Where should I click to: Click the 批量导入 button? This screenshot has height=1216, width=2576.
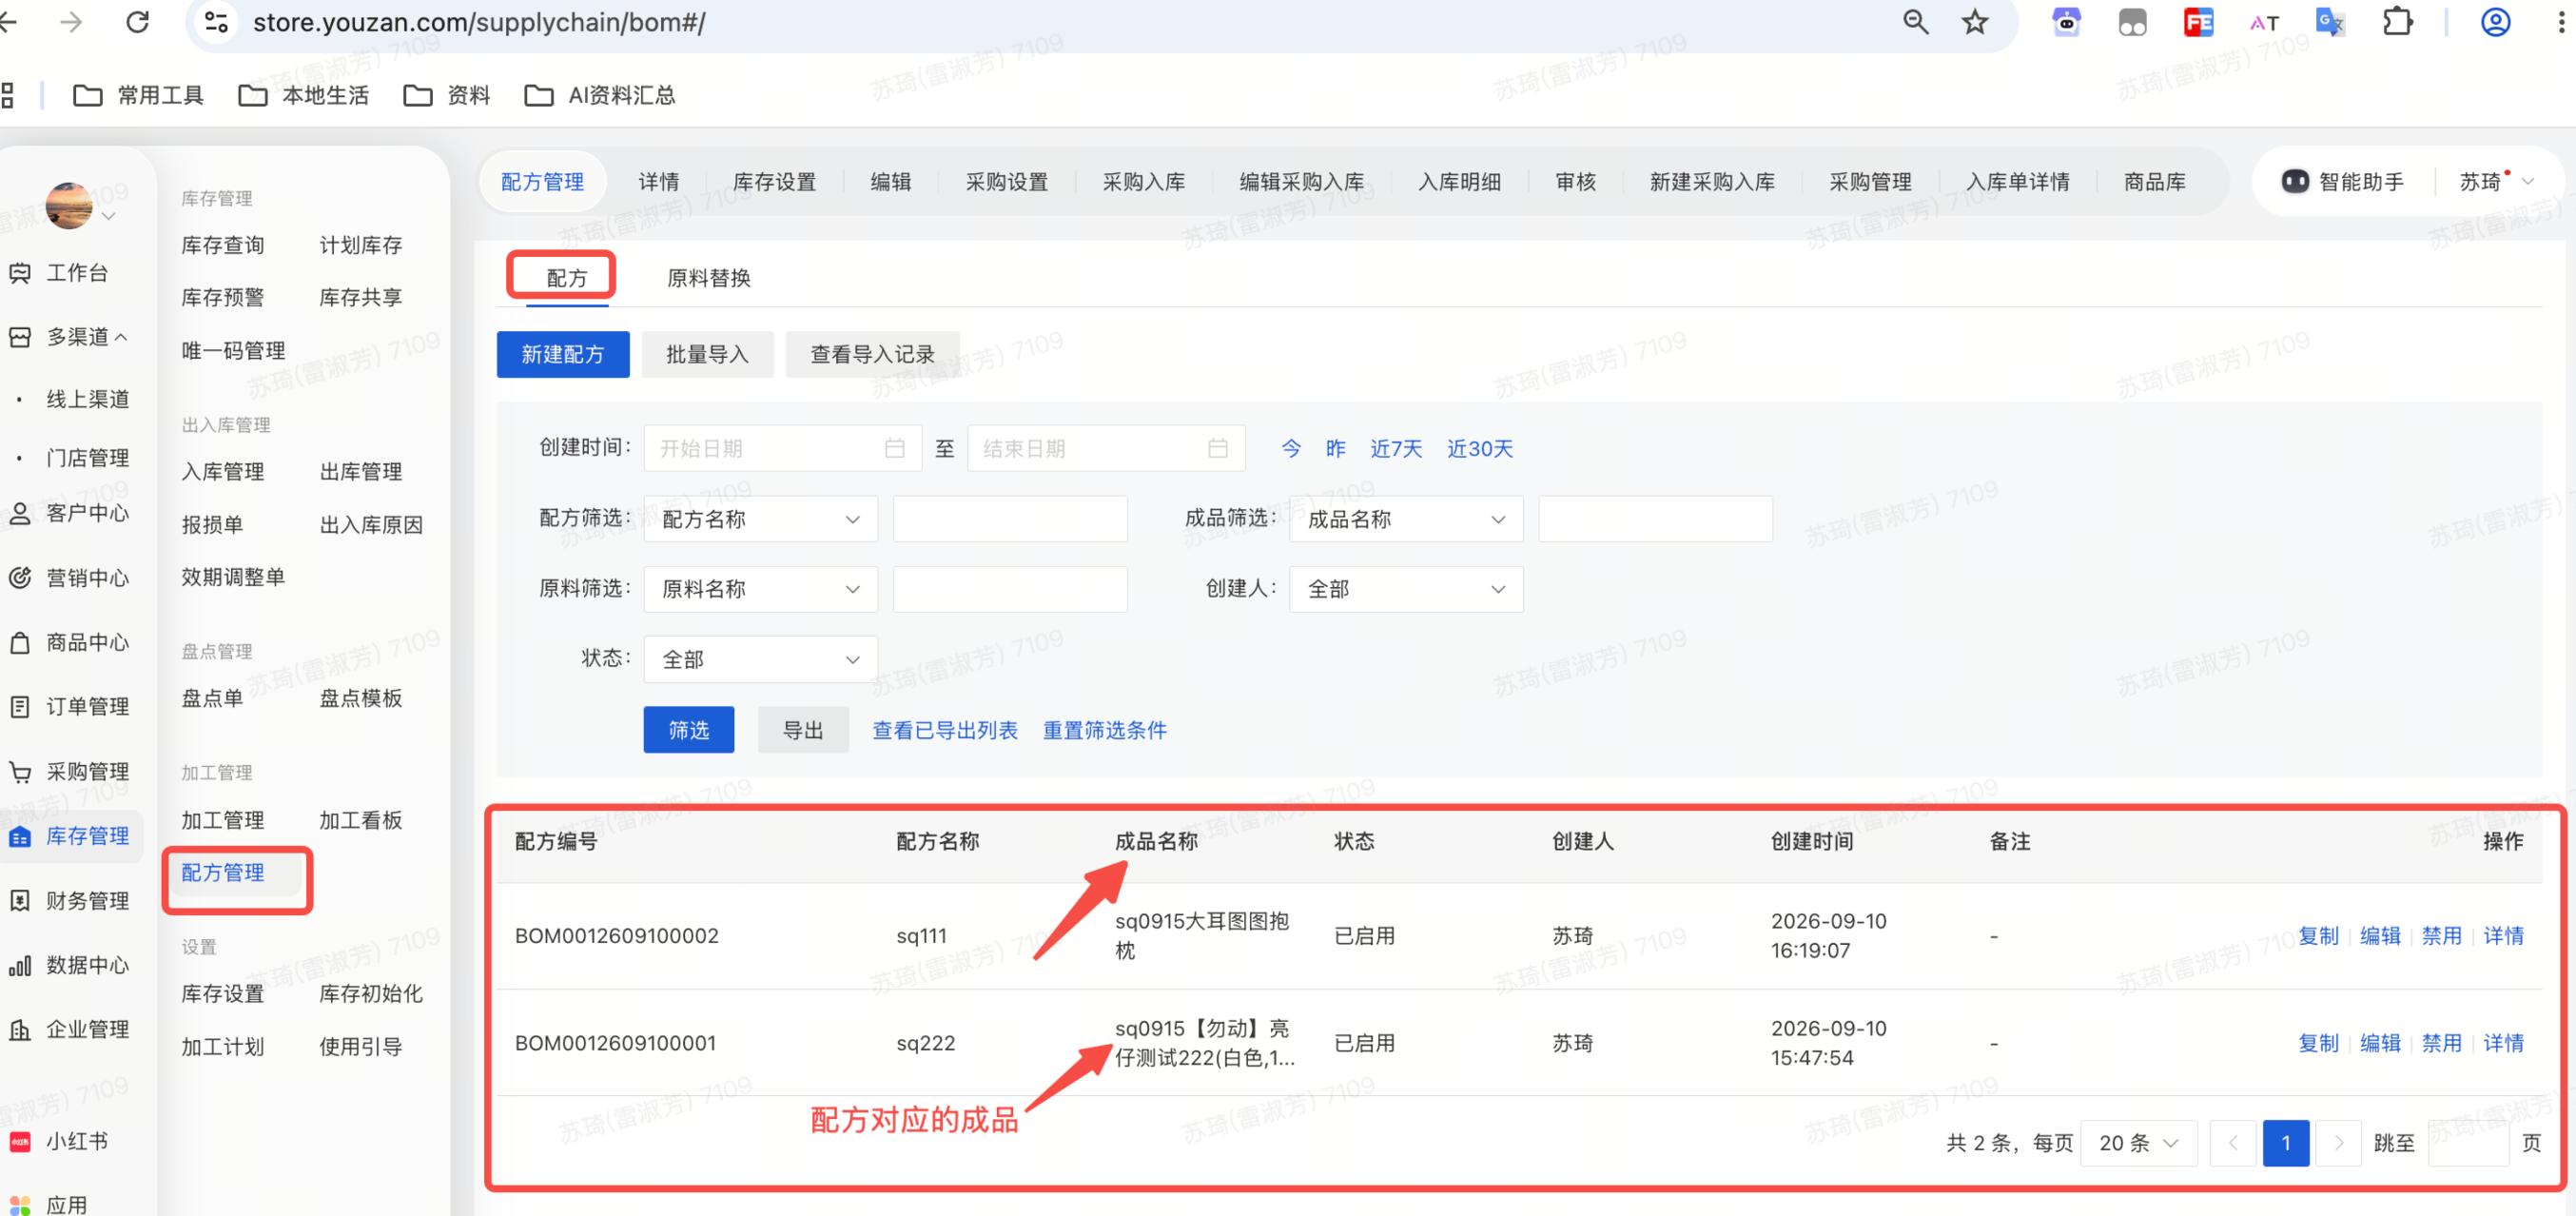pyautogui.click(x=708, y=354)
